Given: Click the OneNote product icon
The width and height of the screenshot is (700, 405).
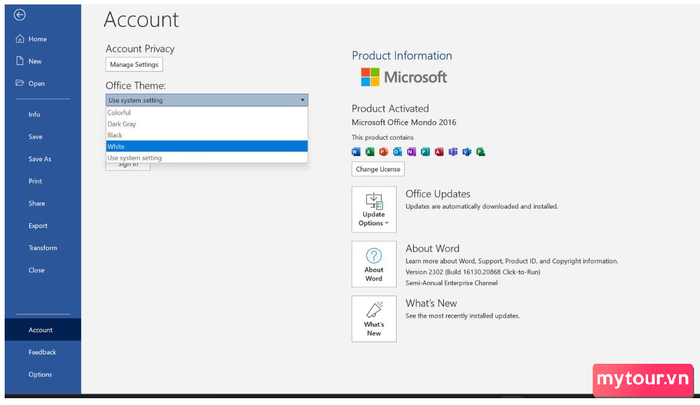Looking at the screenshot, I should (411, 152).
